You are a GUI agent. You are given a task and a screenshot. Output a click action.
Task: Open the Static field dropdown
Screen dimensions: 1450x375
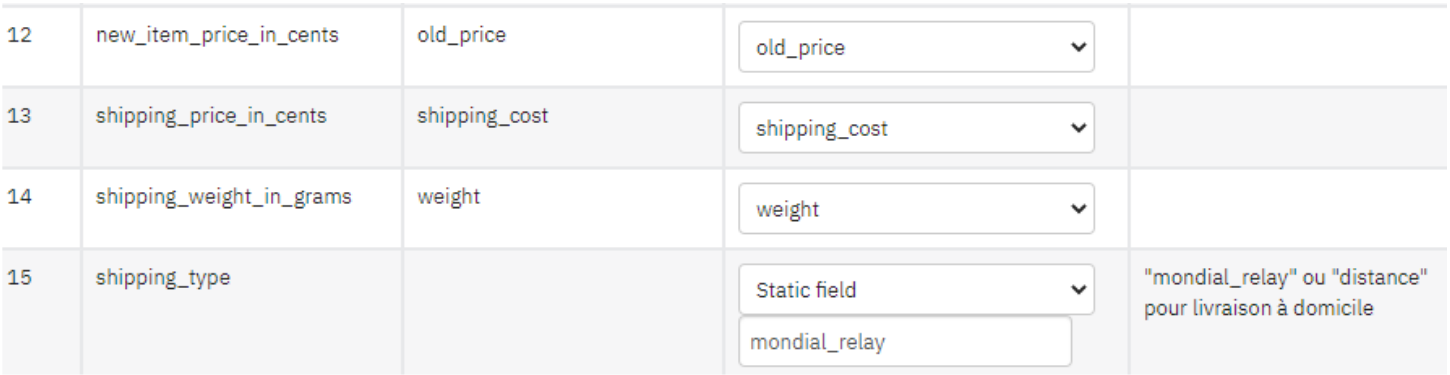click(x=916, y=290)
